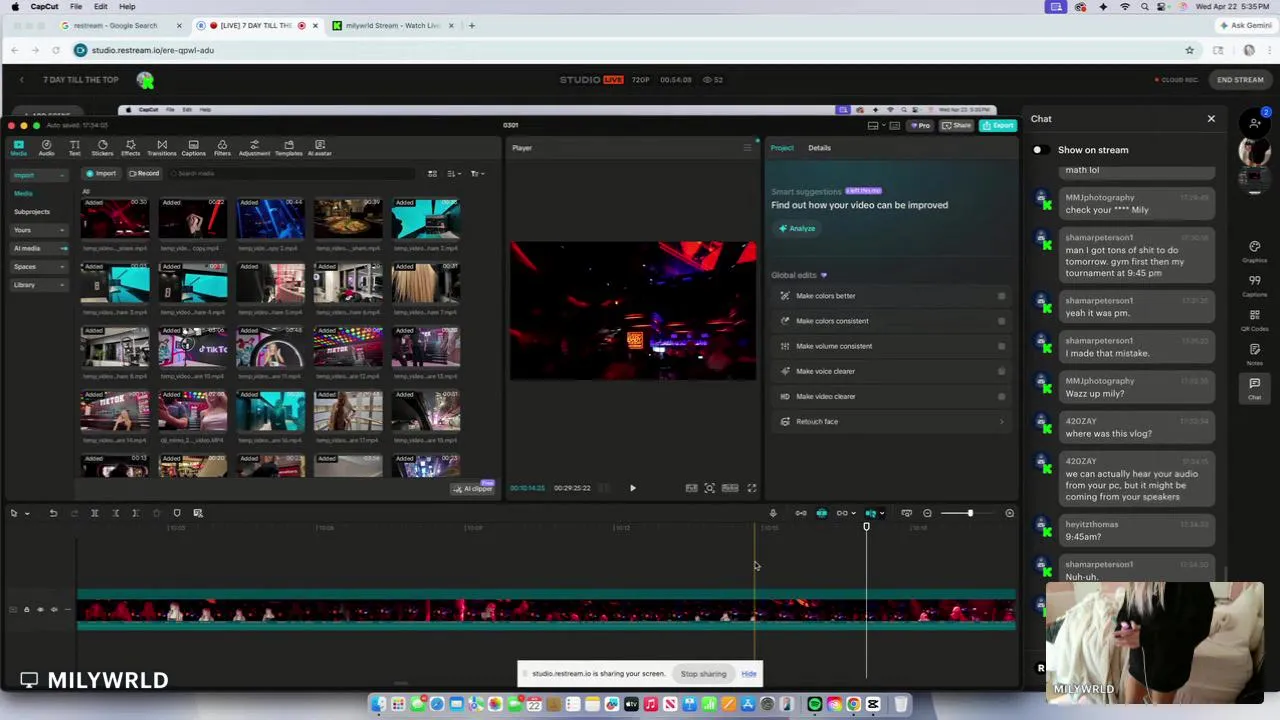Expand the Retouch face option arrow
Viewport: 1280px width, 720px height.
(1001, 422)
